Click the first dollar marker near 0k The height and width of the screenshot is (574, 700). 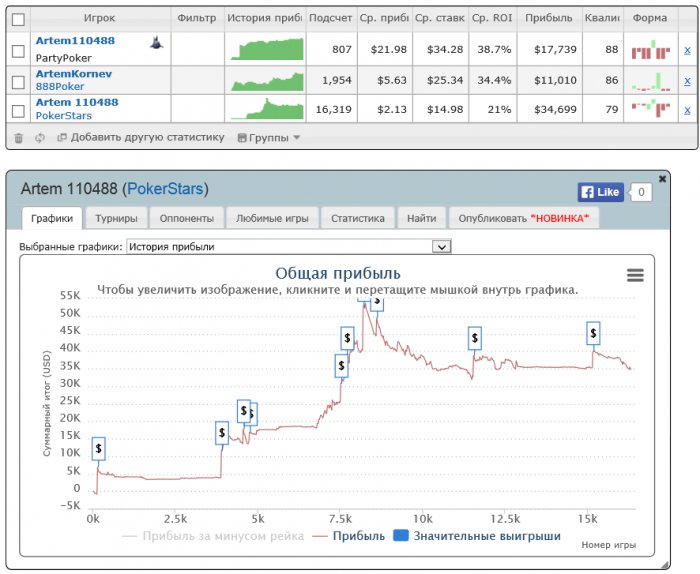98,449
